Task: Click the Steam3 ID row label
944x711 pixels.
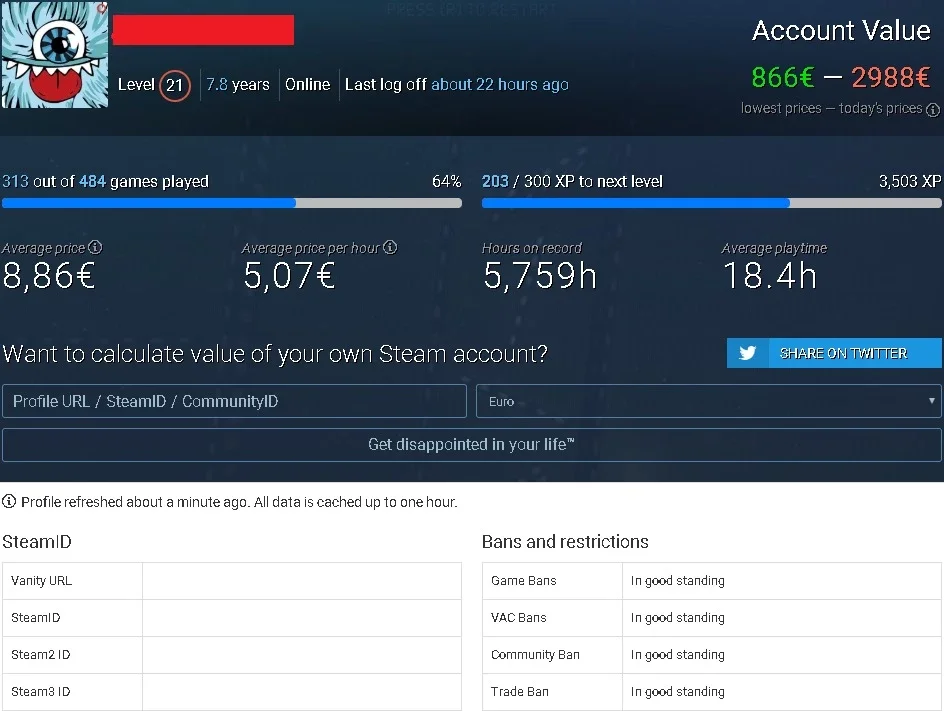Action: click(x=40, y=692)
